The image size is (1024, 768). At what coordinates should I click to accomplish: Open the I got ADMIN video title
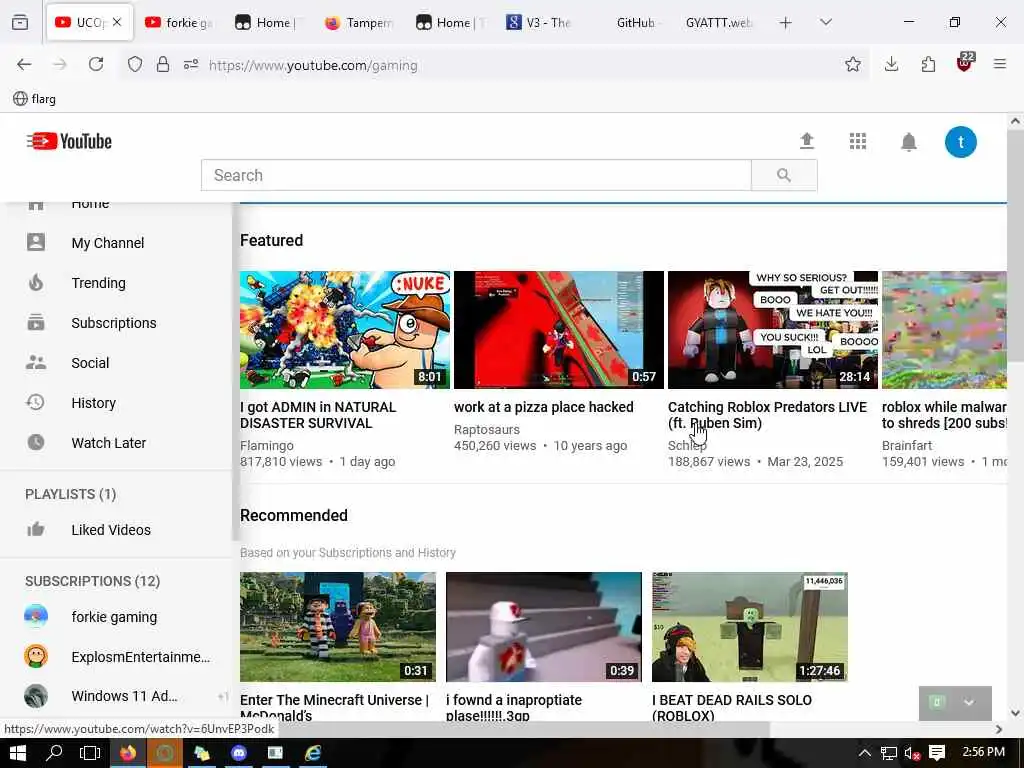pyautogui.click(x=318, y=415)
